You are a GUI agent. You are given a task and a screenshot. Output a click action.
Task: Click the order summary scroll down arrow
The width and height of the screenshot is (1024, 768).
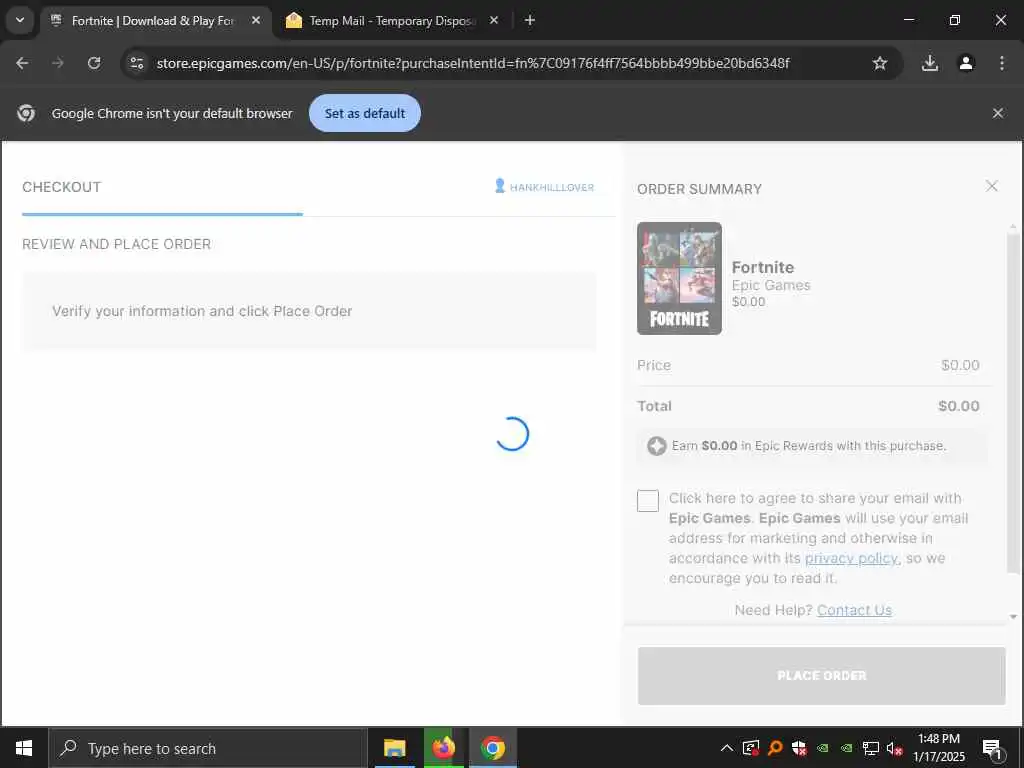point(1013,617)
